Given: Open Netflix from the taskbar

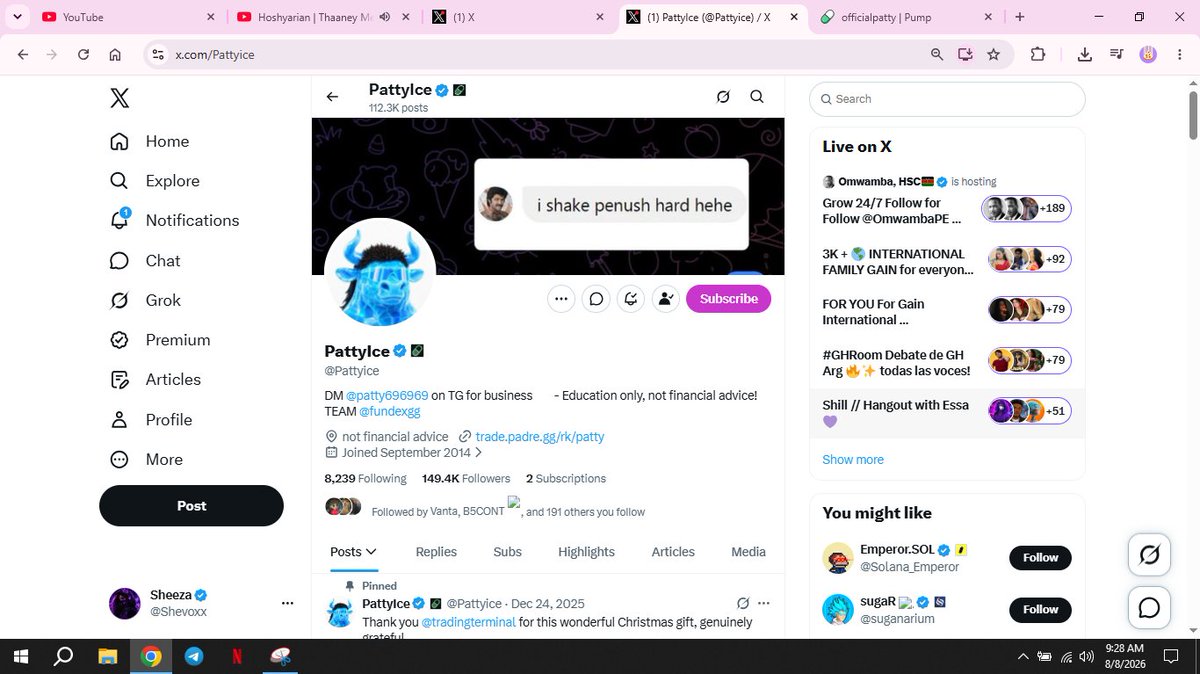Looking at the screenshot, I should (237, 657).
